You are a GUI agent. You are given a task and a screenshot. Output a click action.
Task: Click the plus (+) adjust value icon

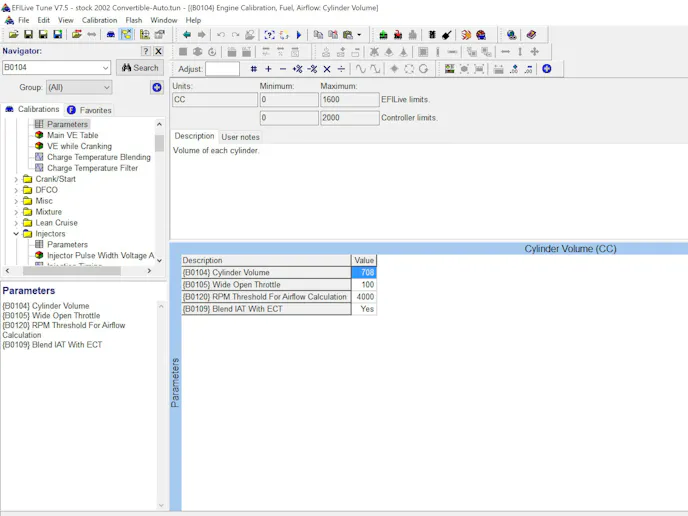point(268,69)
